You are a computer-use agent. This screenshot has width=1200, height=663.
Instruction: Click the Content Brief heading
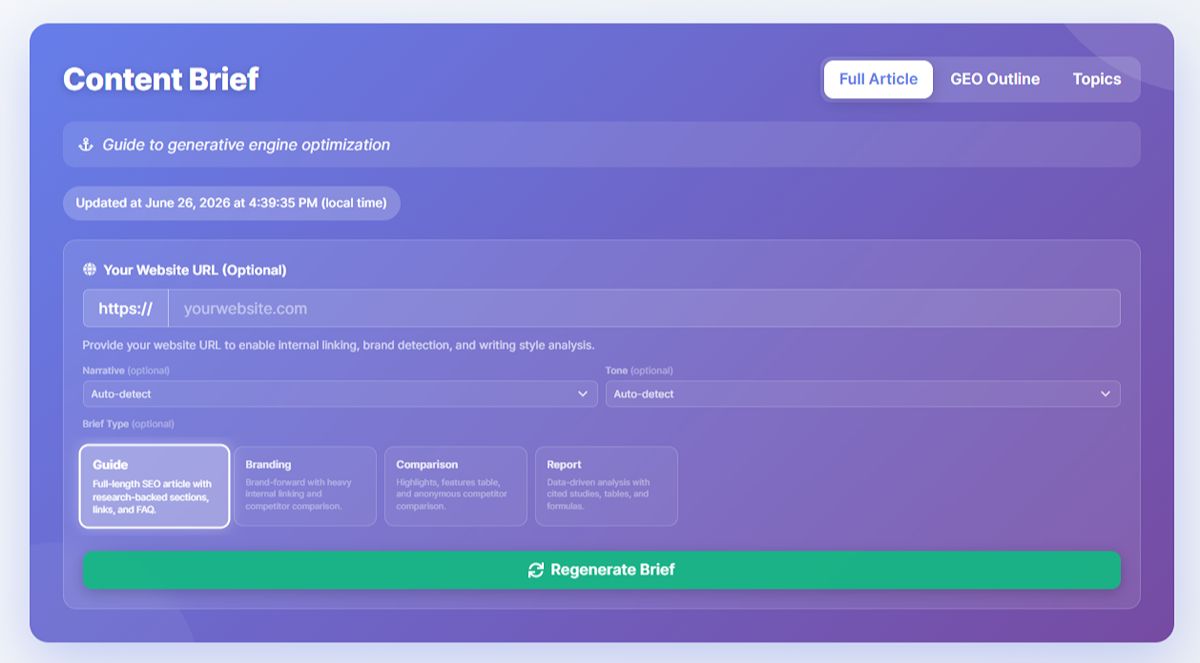(x=161, y=79)
